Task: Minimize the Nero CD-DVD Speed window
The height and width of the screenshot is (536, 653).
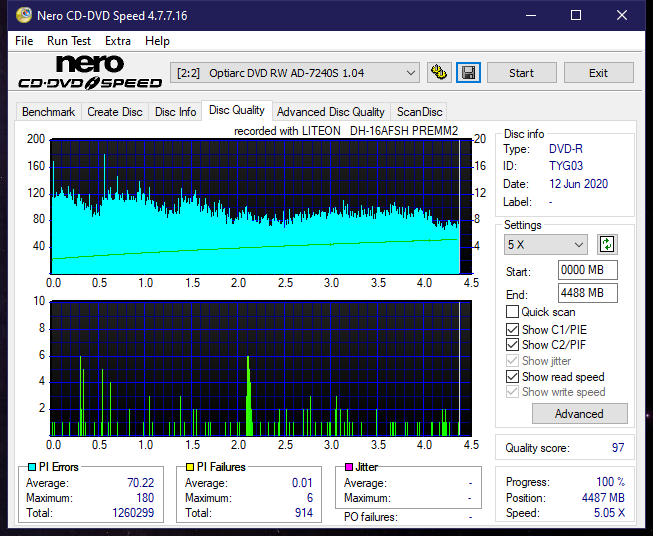Action: [531, 15]
